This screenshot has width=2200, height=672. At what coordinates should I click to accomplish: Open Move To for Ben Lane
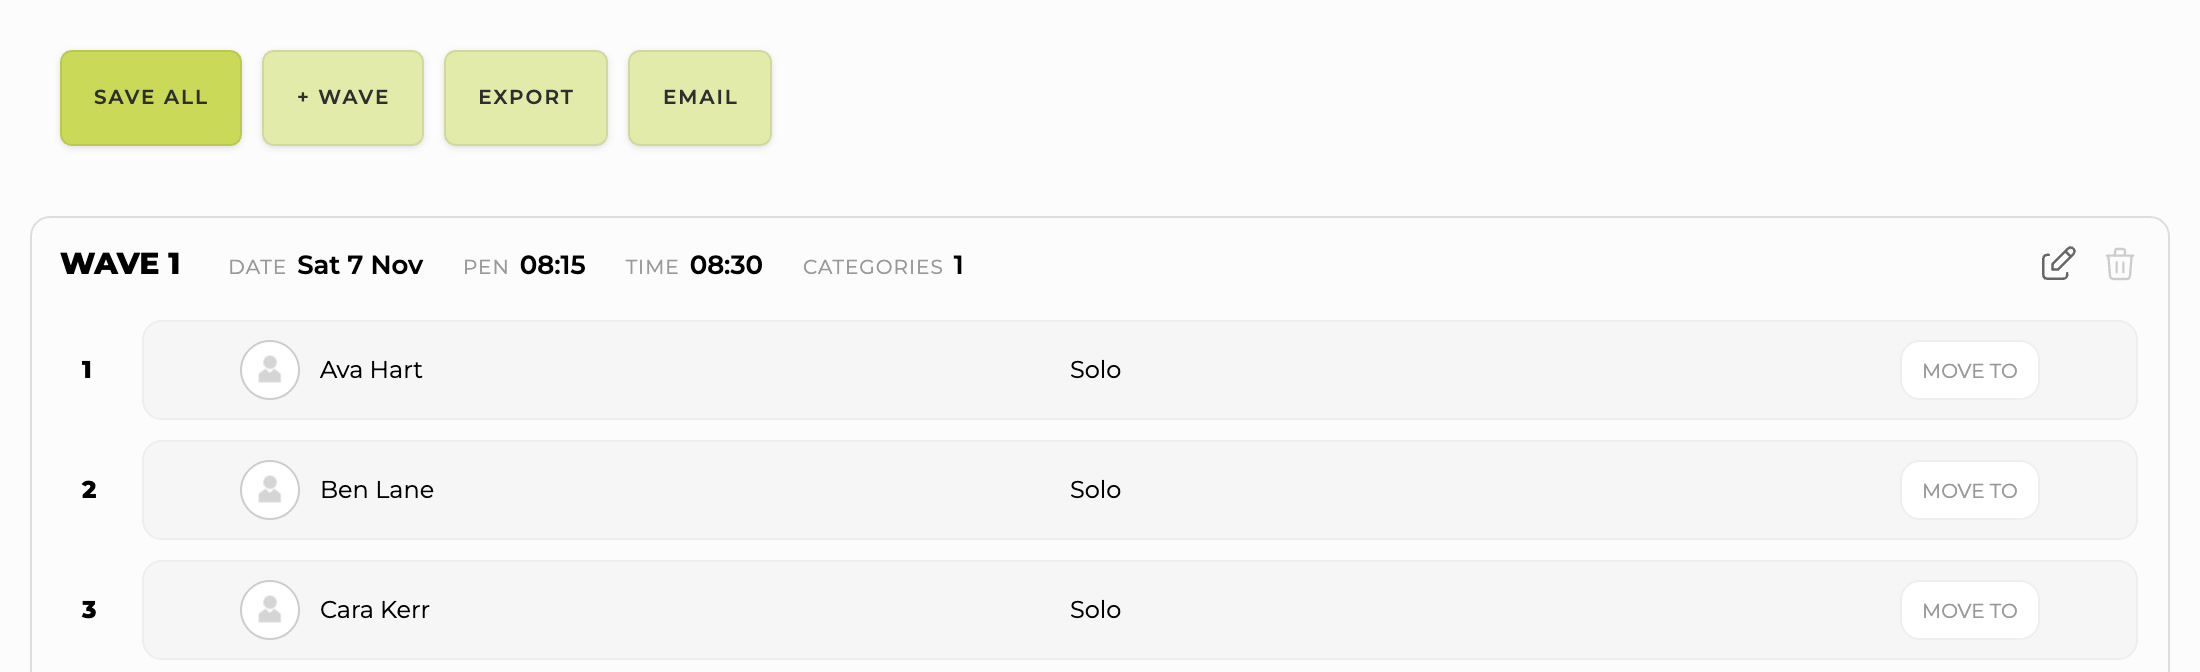pos(1970,490)
